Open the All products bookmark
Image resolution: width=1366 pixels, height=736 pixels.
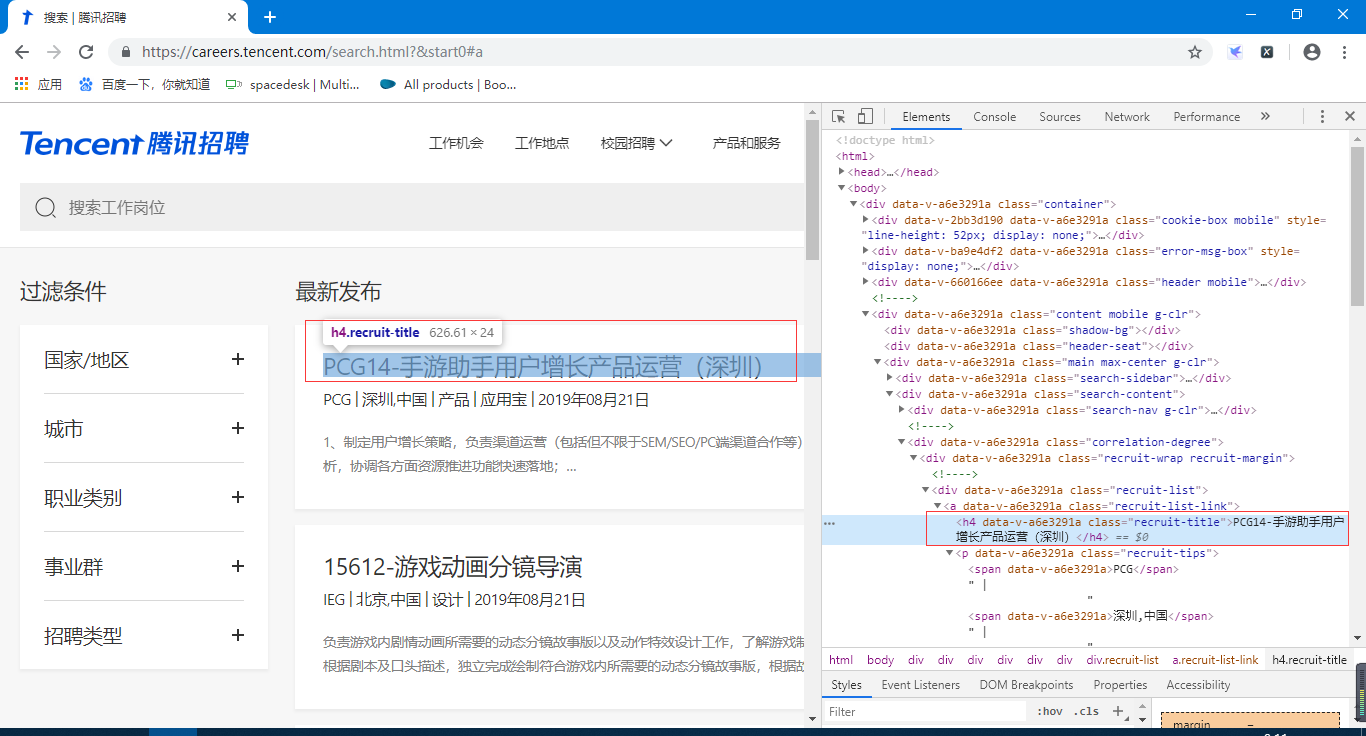point(448,85)
